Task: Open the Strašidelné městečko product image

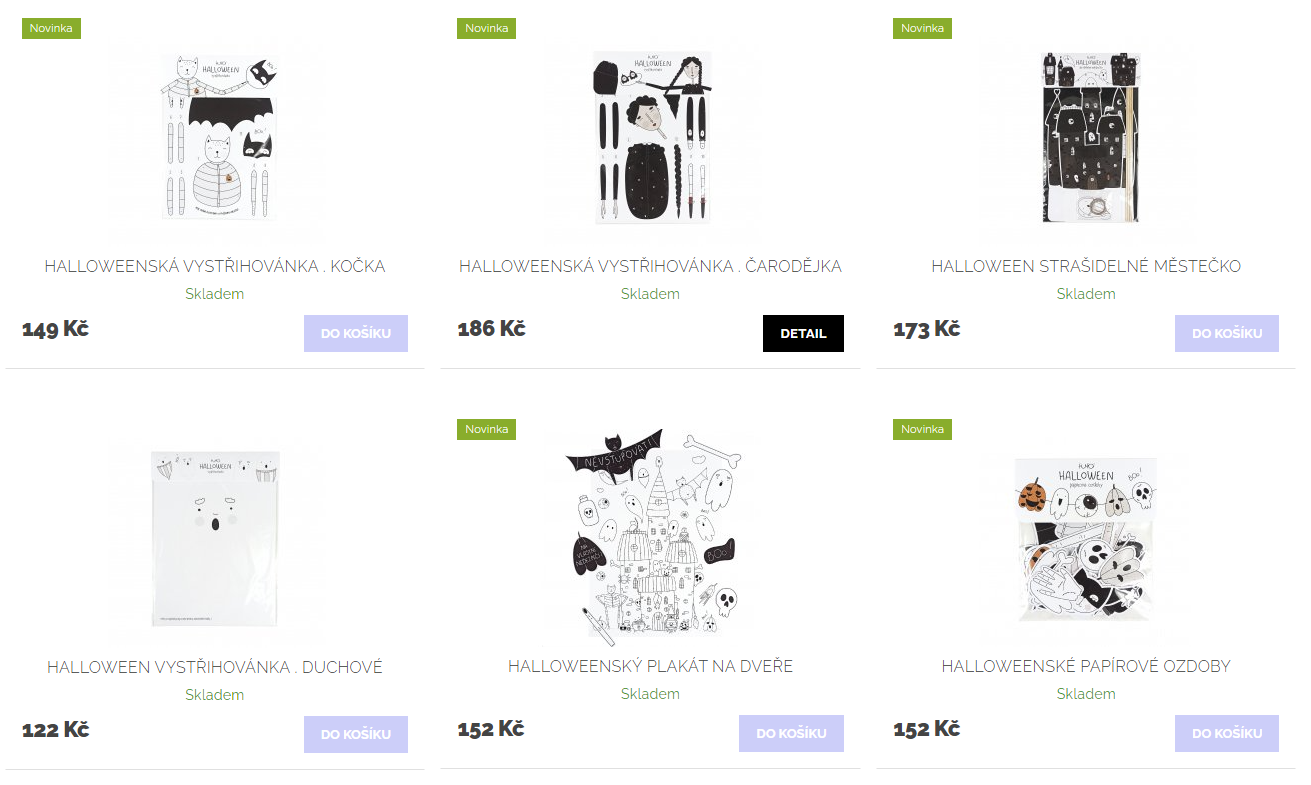Action: (1088, 137)
